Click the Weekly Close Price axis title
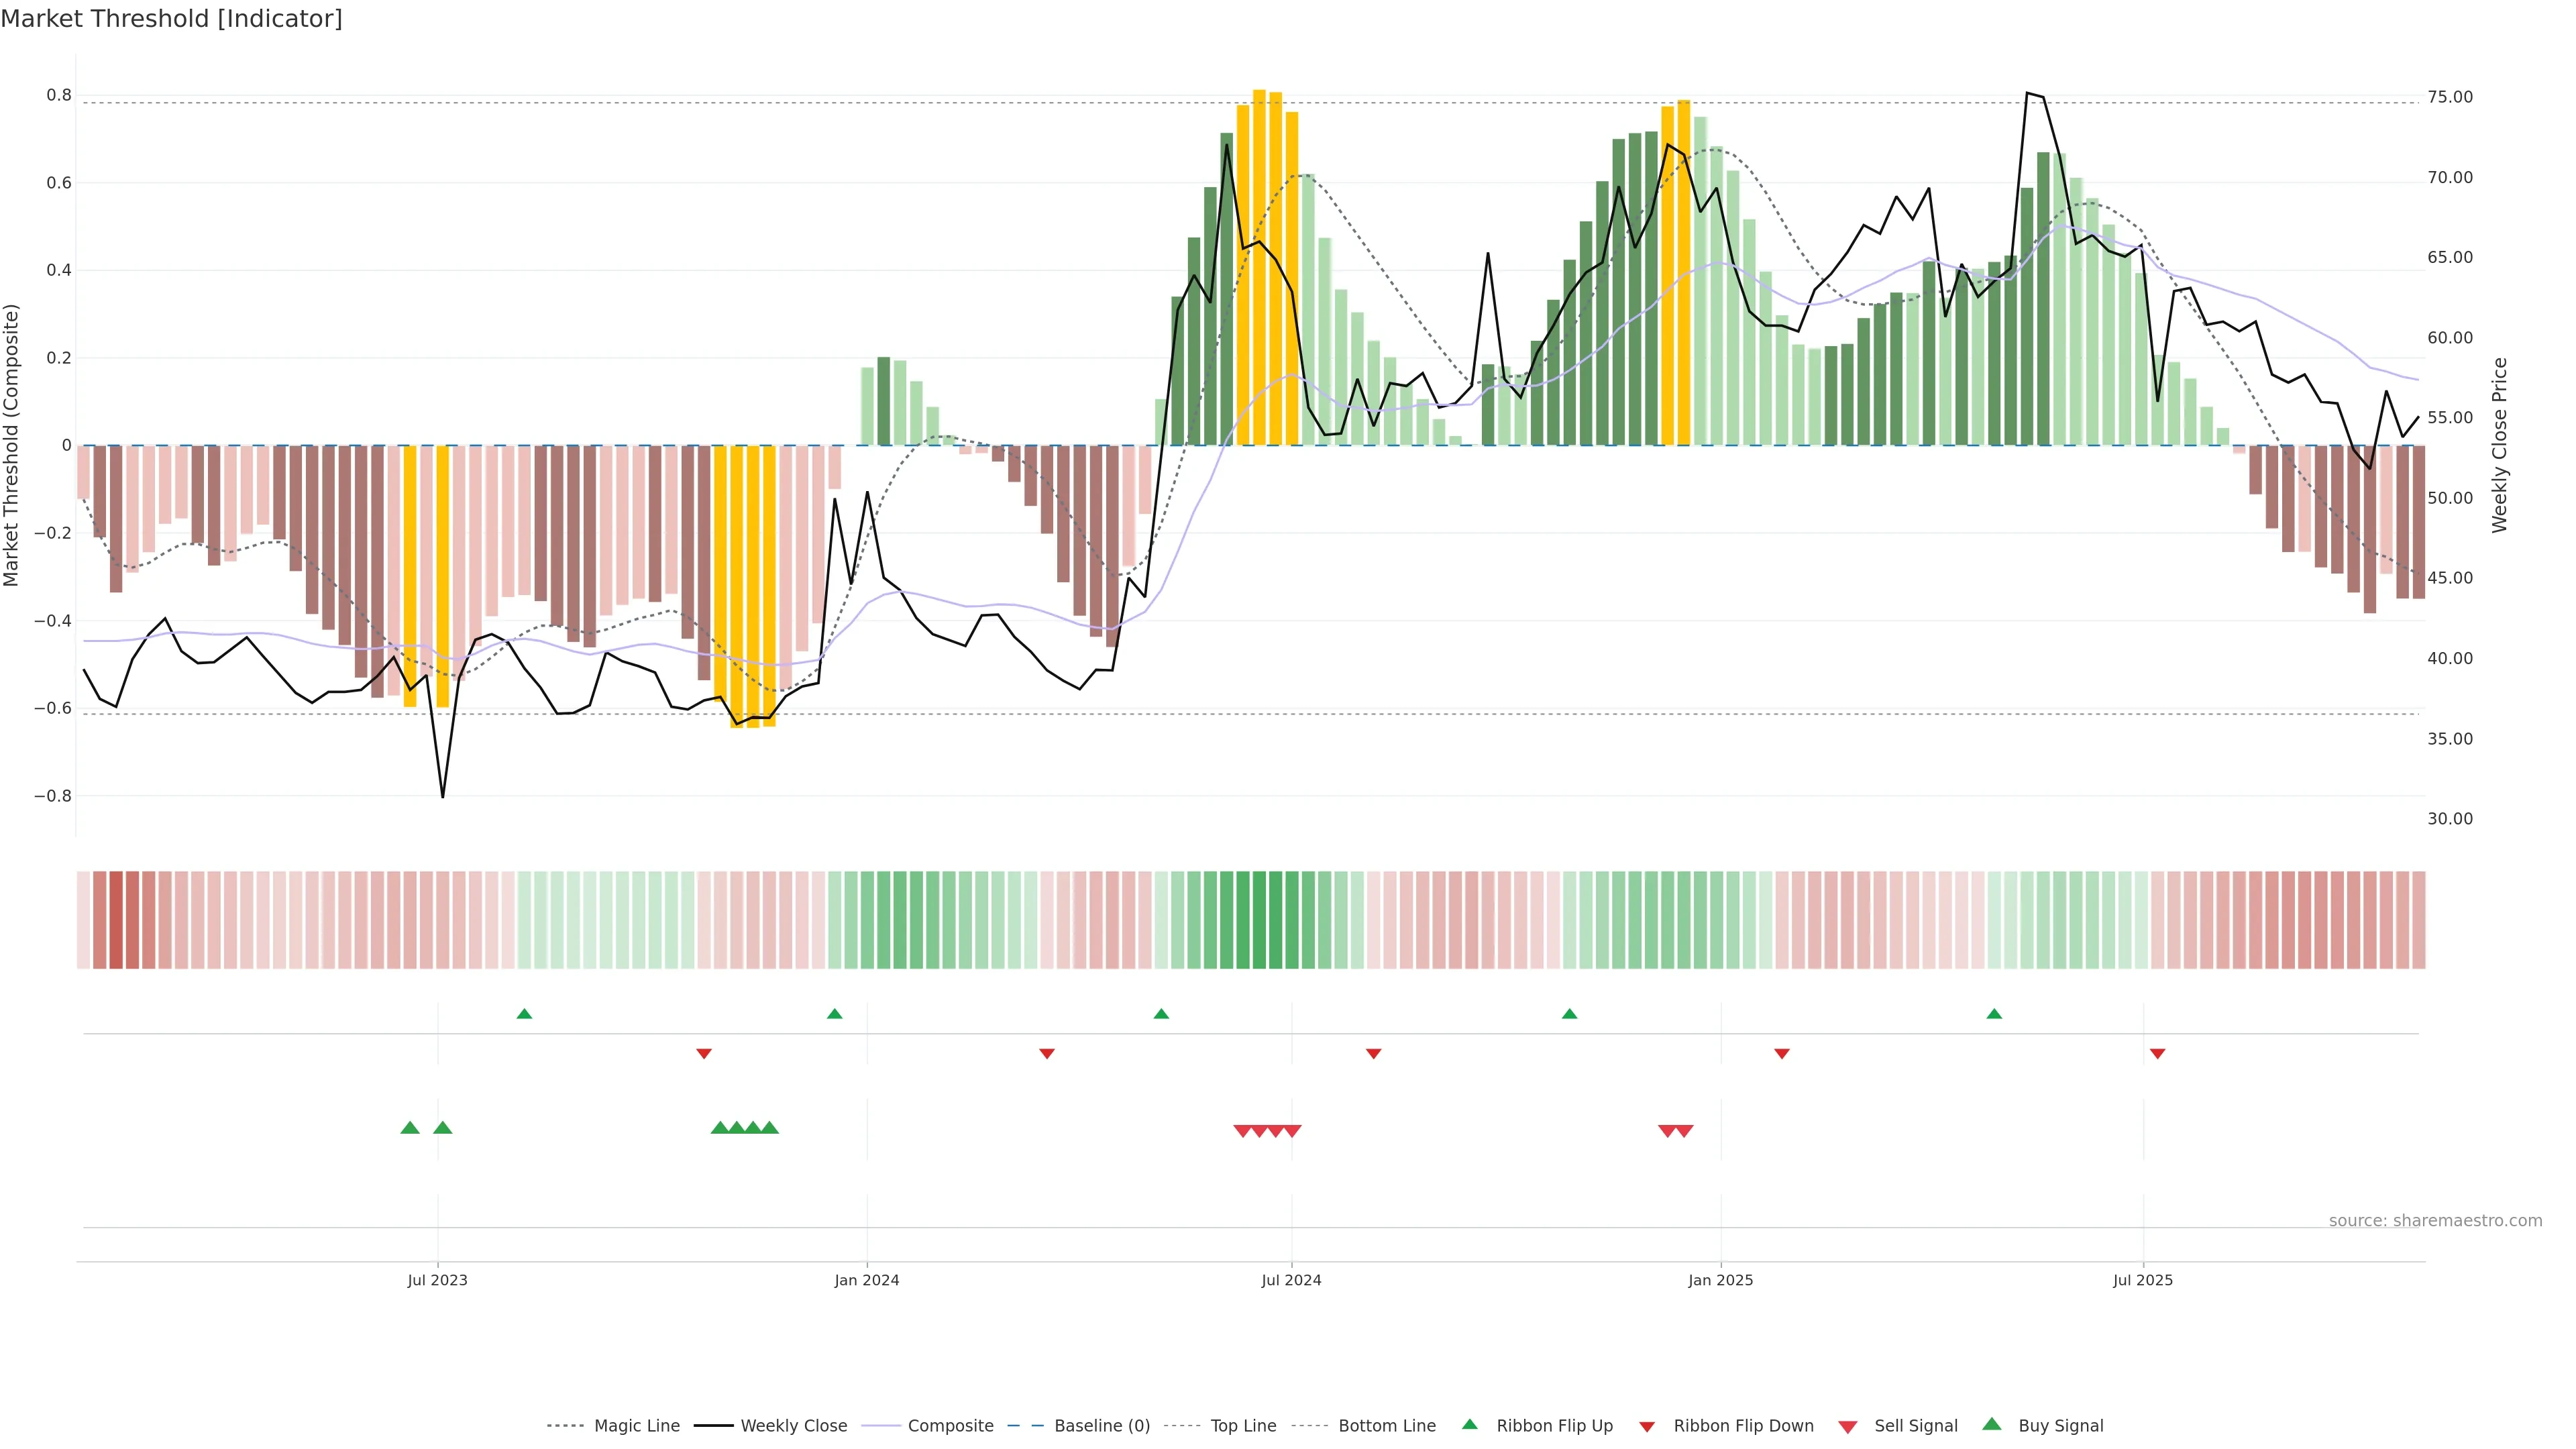The height and width of the screenshot is (1449, 2576). coord(2500,445)
